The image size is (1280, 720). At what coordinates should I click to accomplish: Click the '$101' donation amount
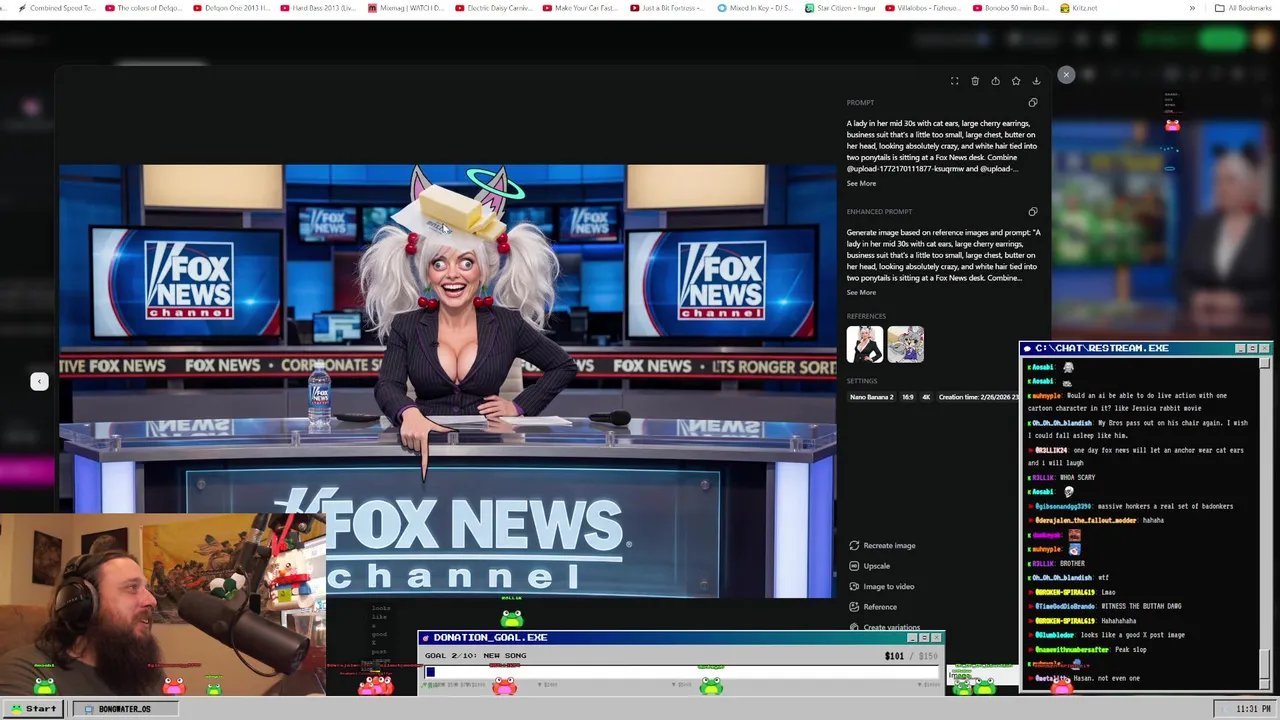894,656
